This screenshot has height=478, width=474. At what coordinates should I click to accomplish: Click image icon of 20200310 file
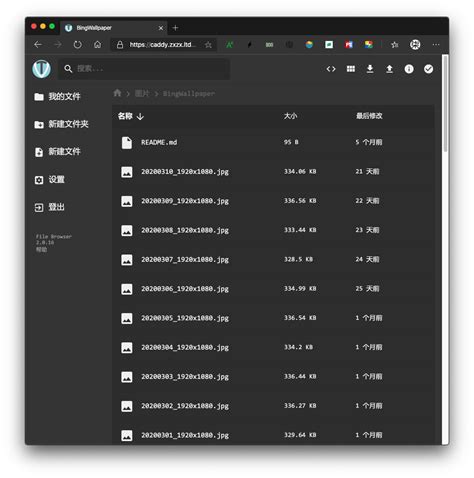(127, 172)
